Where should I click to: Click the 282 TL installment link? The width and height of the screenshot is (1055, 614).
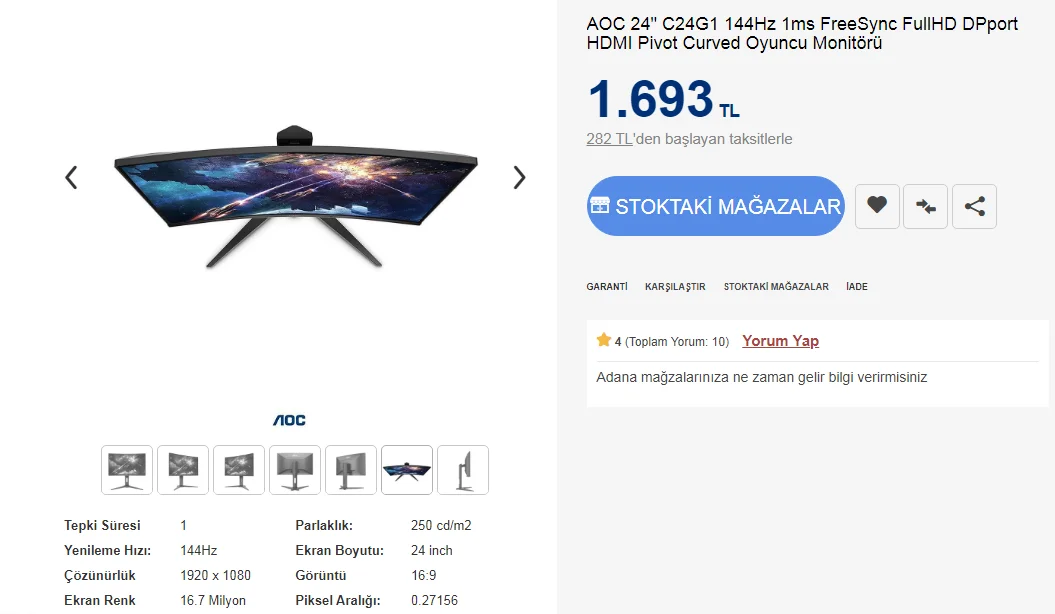[x=609, y=139]
